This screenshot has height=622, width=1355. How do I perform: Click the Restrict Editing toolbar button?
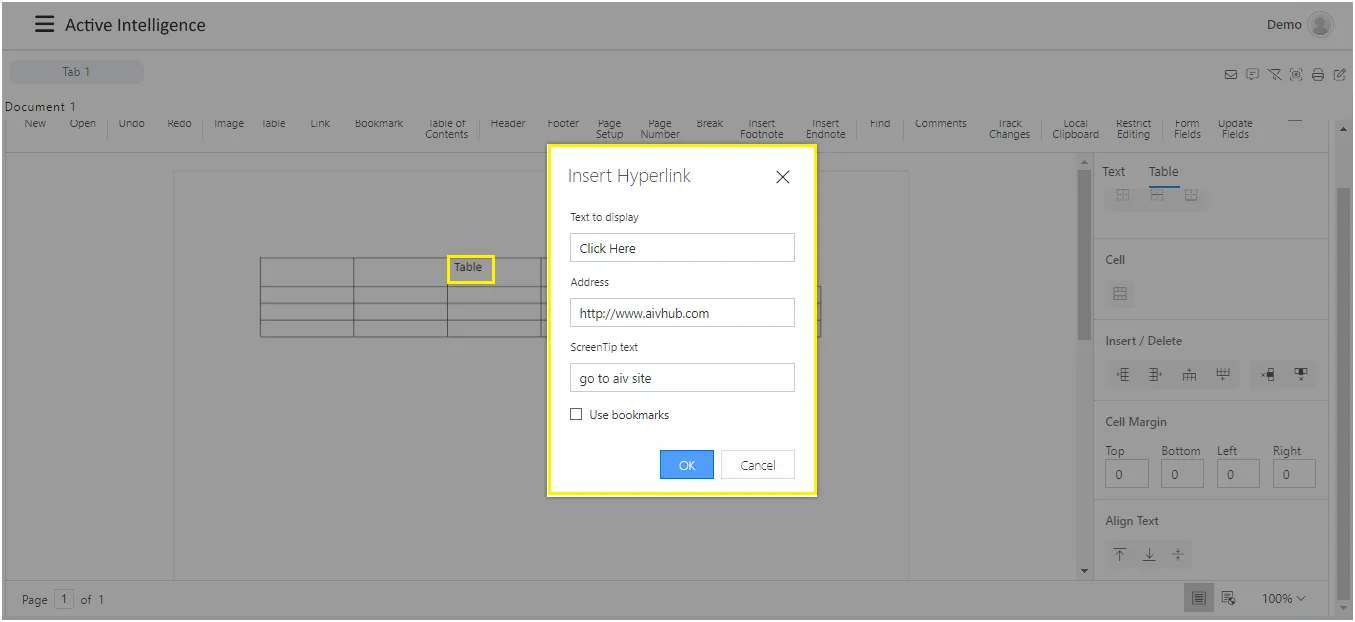1133,129
